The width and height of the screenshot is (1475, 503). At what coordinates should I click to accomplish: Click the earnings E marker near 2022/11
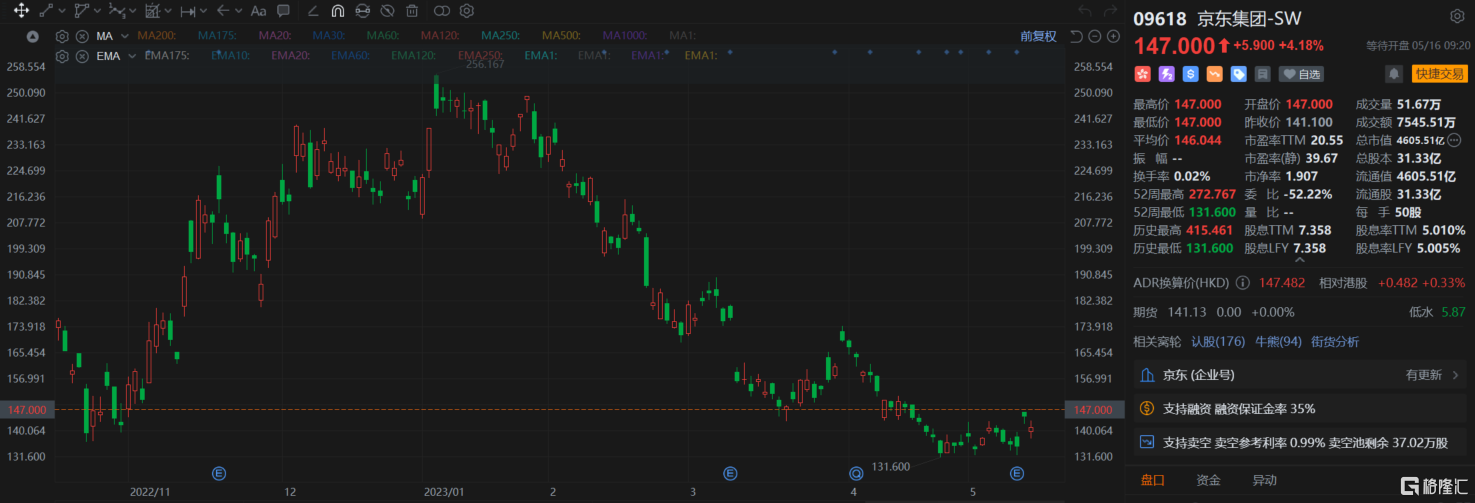[x=218, y=472]
